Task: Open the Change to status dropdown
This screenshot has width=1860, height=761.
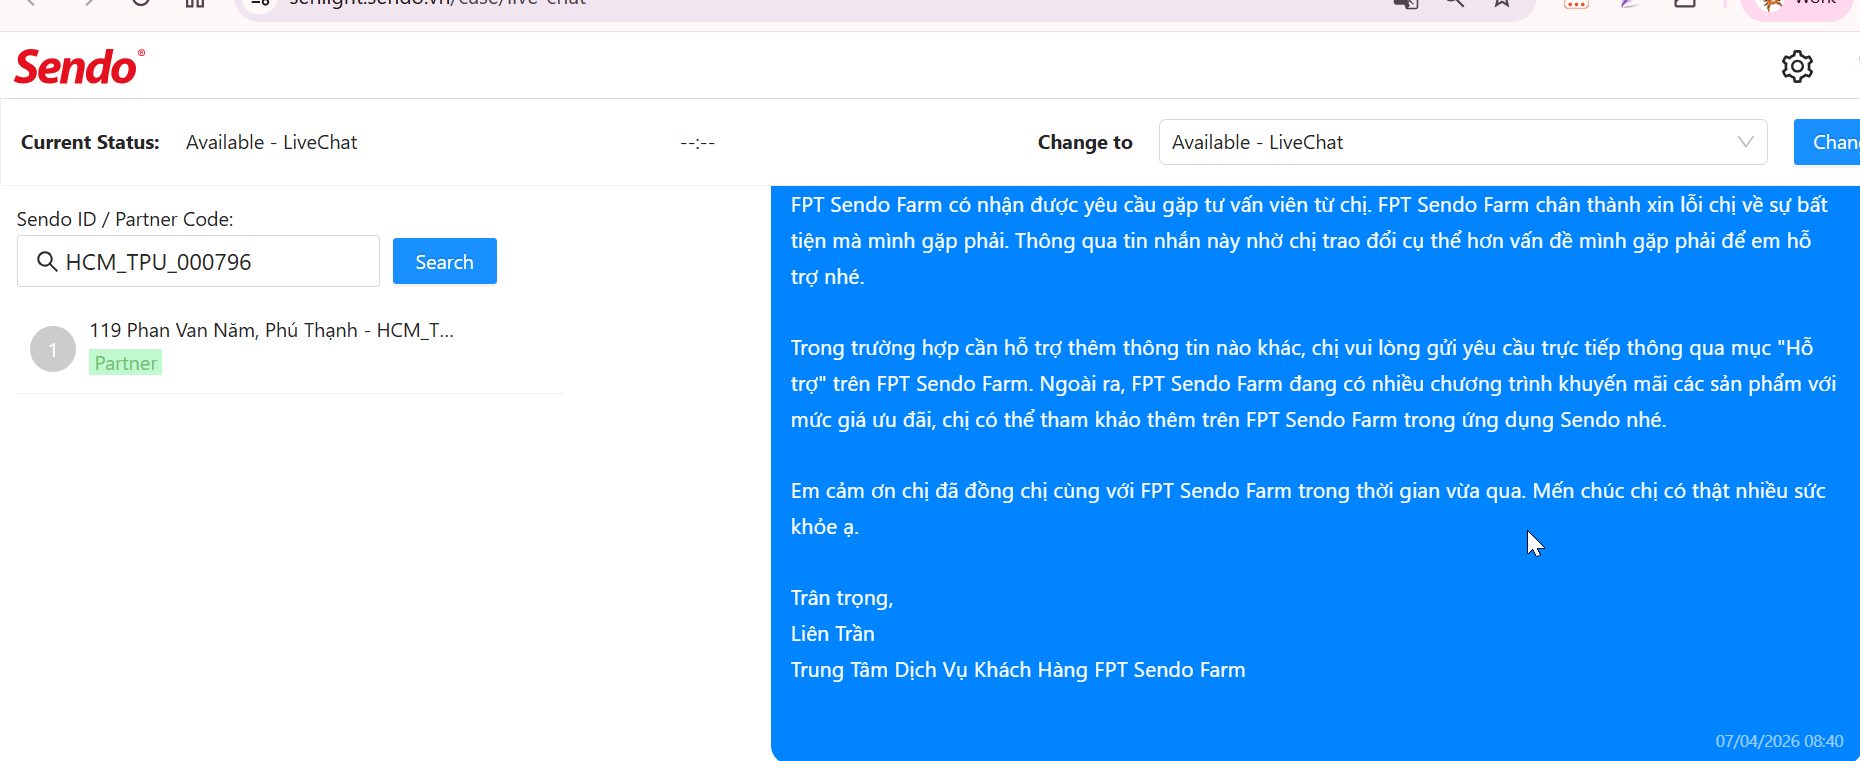Action: click(1462, 142)
